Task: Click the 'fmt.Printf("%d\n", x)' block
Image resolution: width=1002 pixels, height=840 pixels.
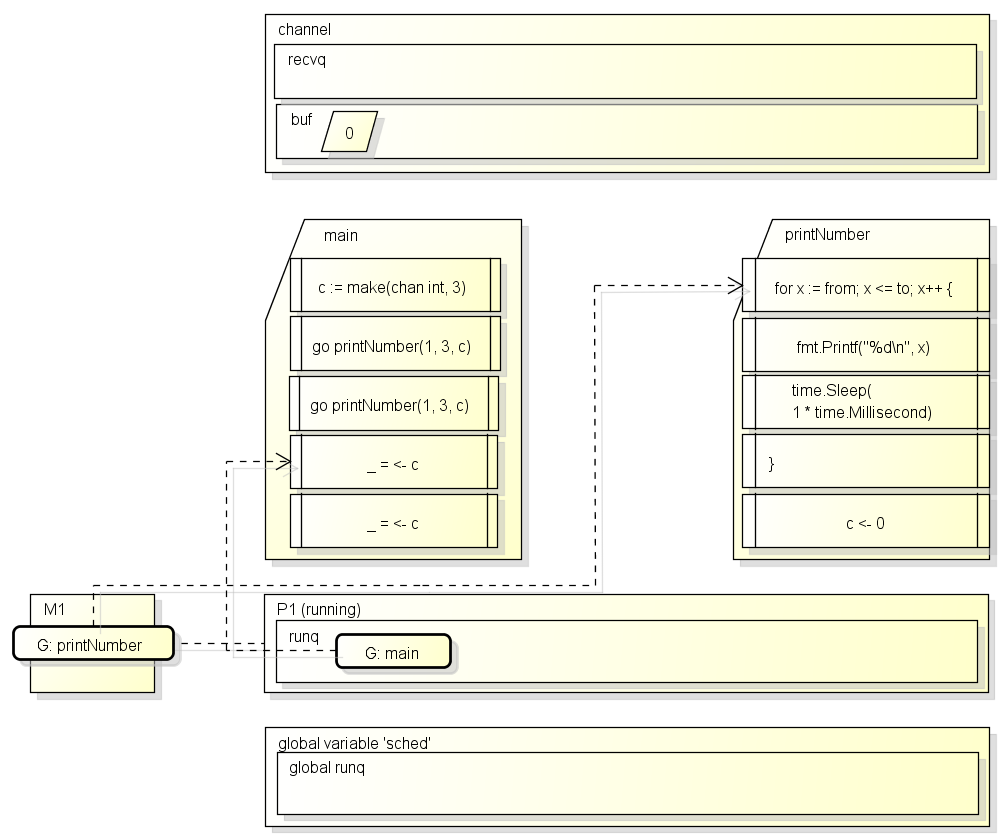Action: pyautogui.click(x=866, y=345)
